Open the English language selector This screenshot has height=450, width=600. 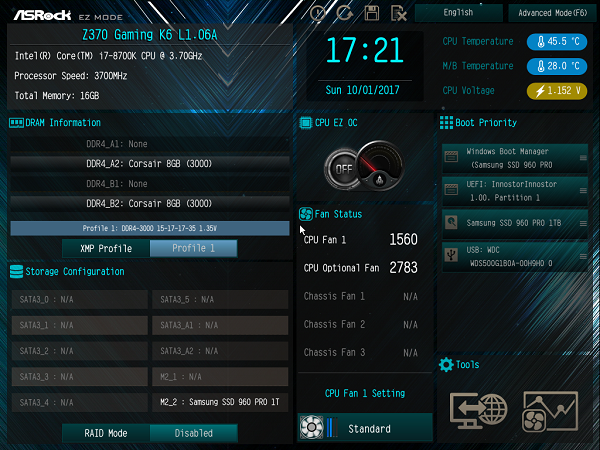click(x=458, y=13)
